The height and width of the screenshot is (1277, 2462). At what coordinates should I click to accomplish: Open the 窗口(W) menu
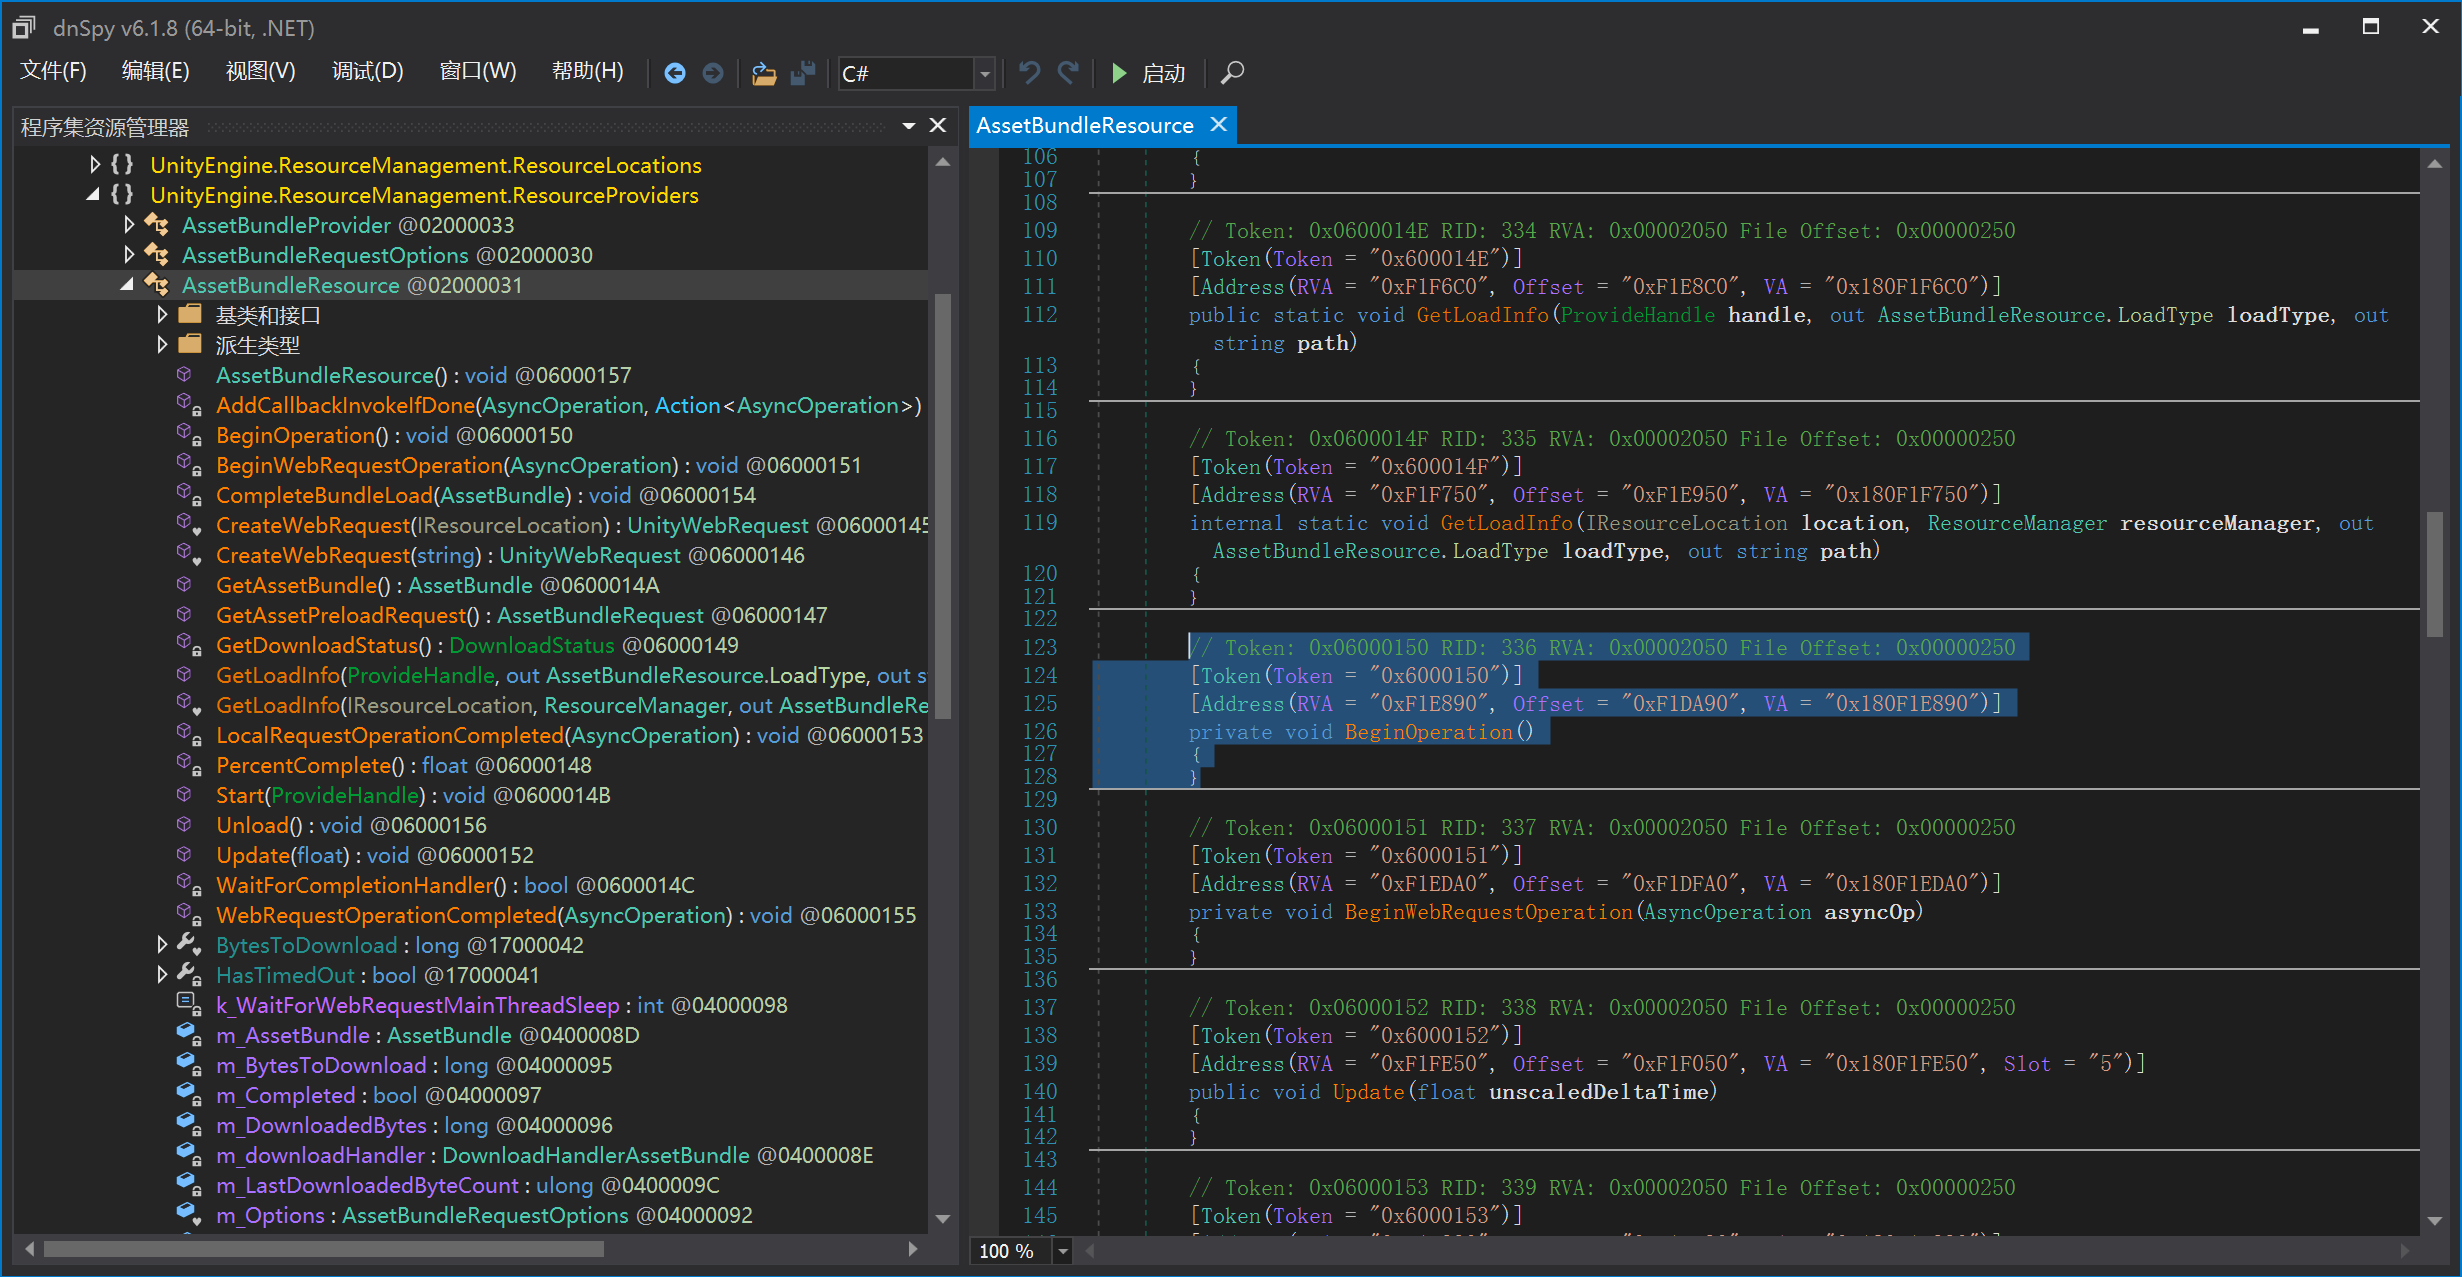point(478,72)
